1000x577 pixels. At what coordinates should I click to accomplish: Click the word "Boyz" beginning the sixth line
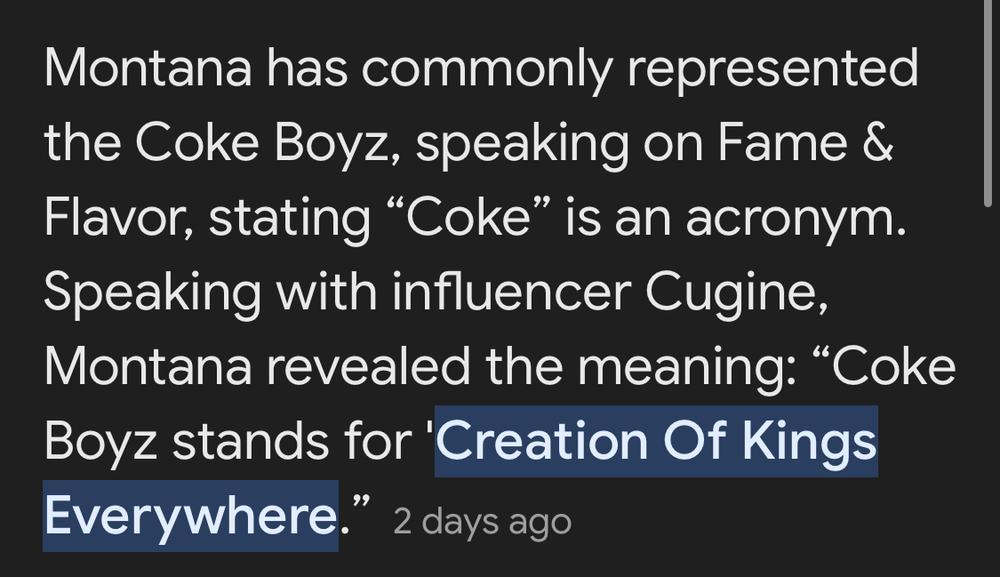(100, 441)
